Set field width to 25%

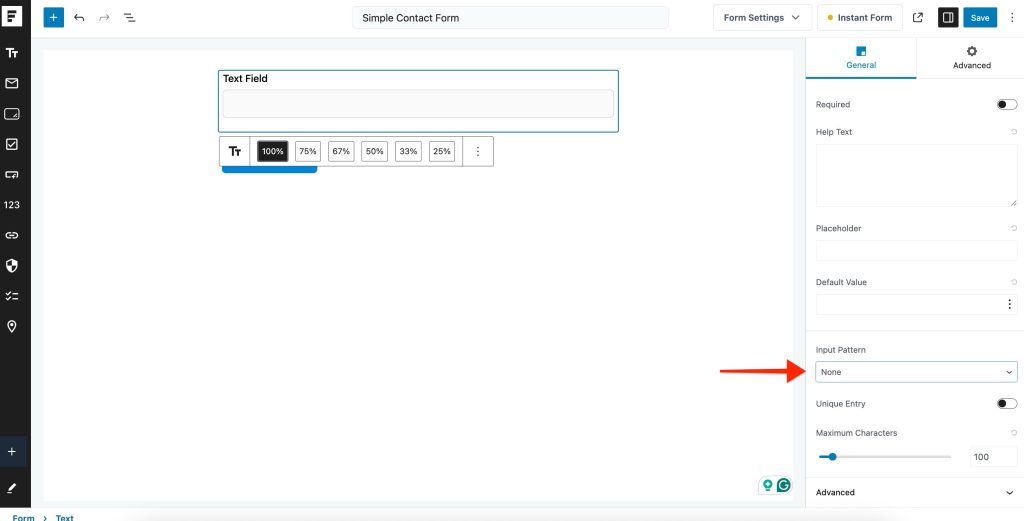442,151
